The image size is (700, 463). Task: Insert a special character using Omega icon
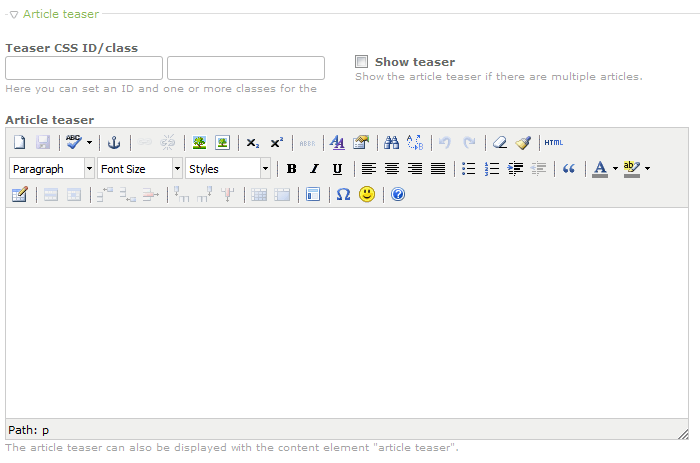(x=343, y=194)
